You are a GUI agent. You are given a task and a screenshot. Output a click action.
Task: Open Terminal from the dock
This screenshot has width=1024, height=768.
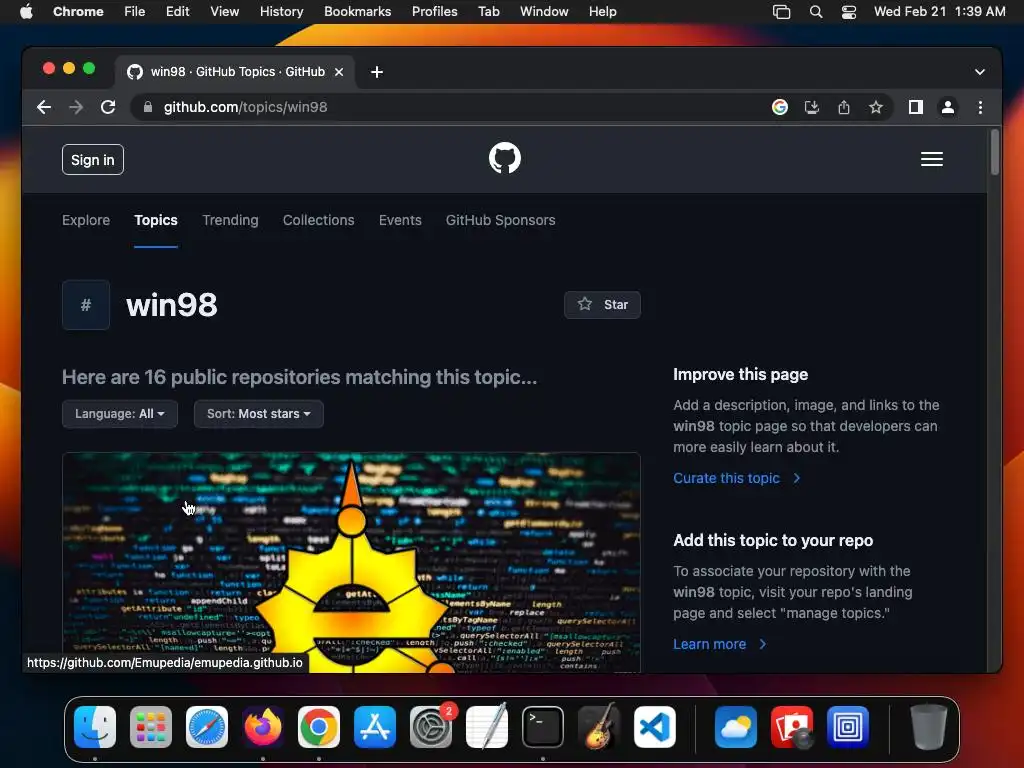(543, 727)
